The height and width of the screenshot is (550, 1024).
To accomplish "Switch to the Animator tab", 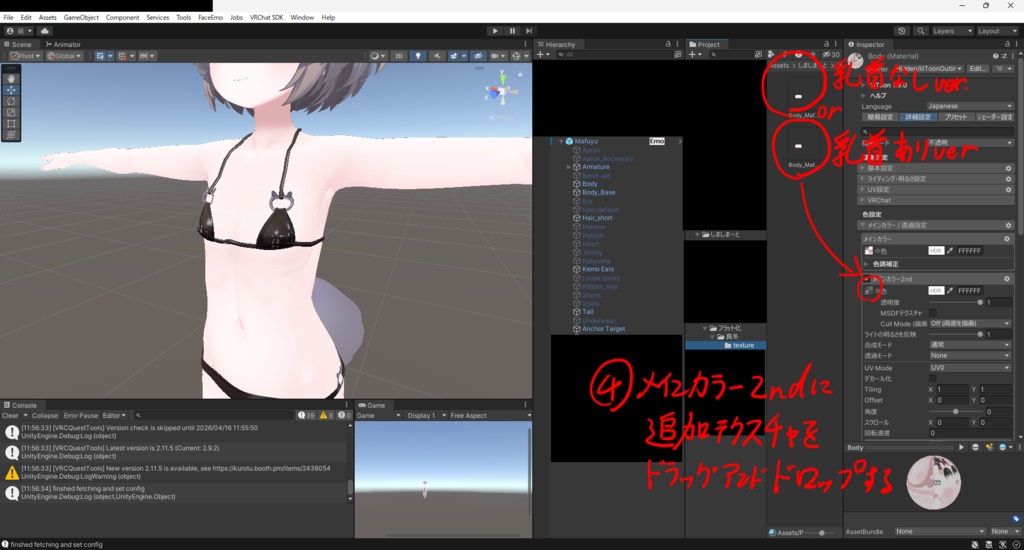I will [x=63, y=44].
